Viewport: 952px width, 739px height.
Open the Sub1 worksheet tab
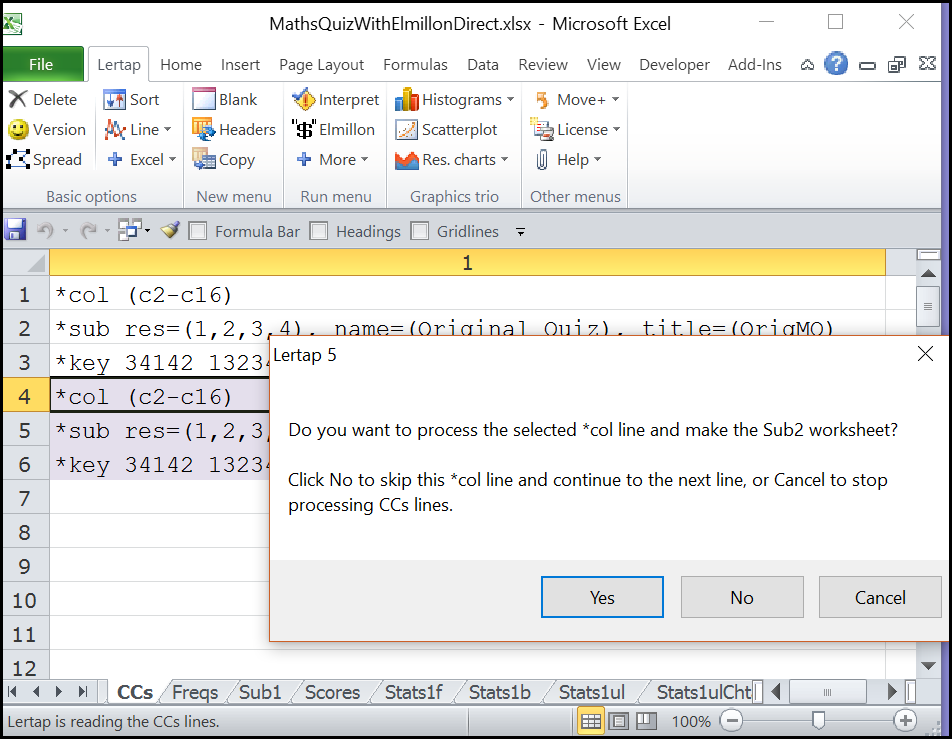point(260,692)
